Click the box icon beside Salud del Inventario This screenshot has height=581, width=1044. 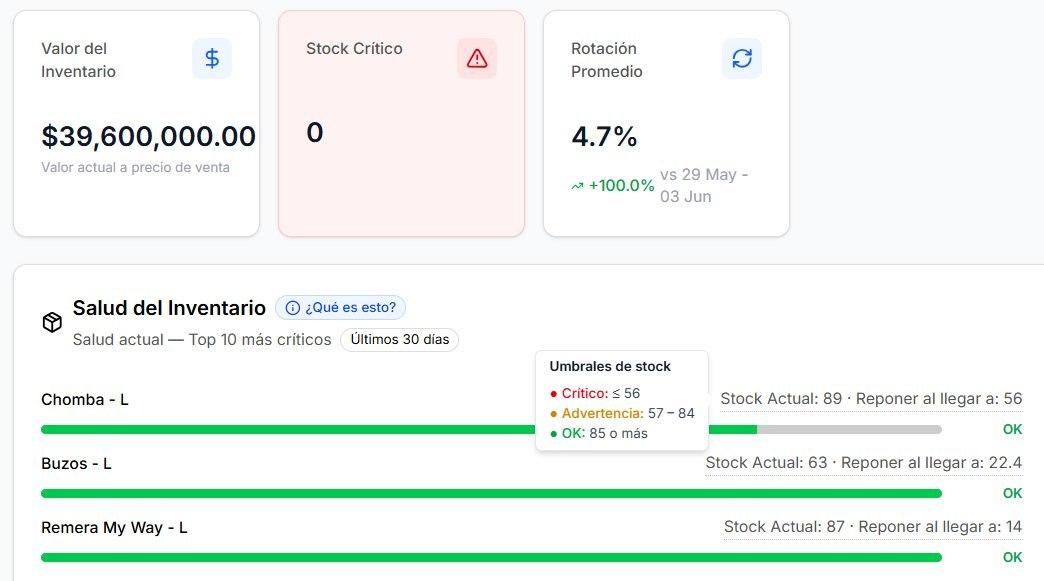pyautogui.click(x=52, y=323)
